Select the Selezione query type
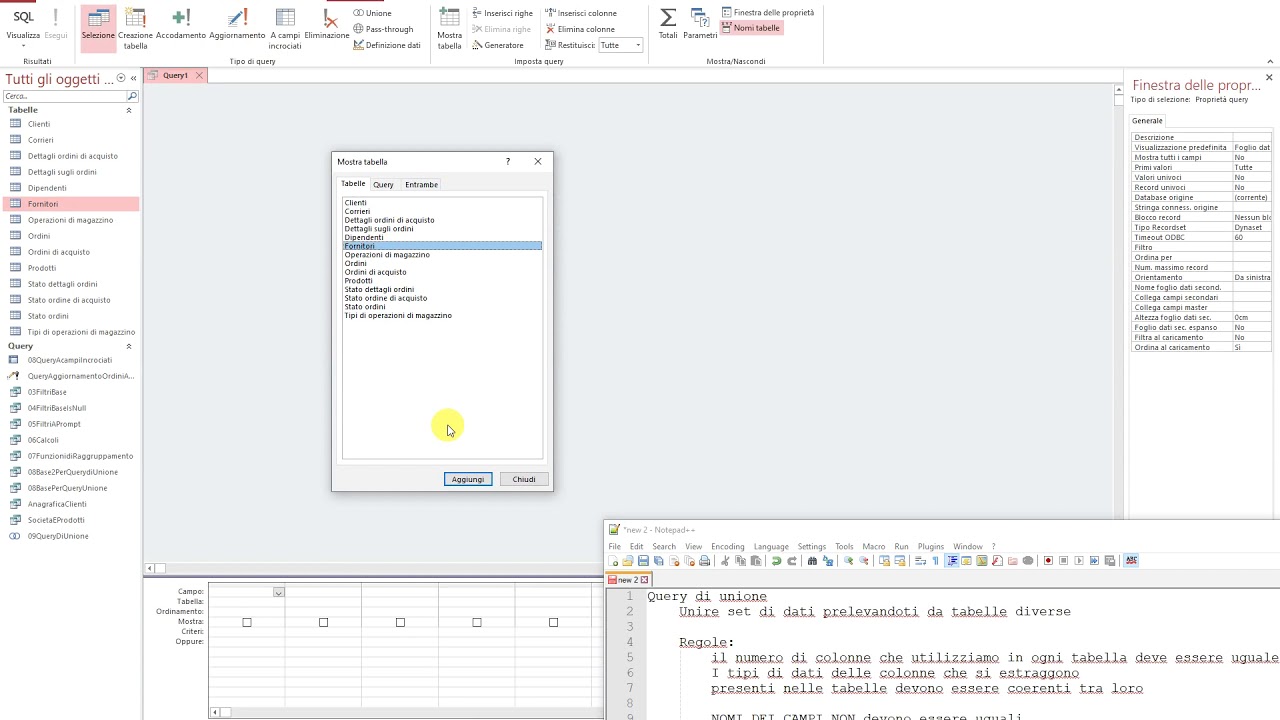1280x720 pixels. pyautogui.click(x=98, y=26)
